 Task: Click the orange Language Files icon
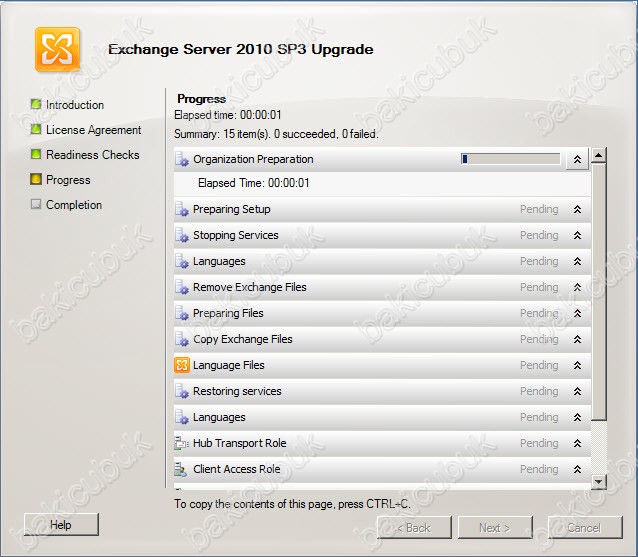pos(181,365)
